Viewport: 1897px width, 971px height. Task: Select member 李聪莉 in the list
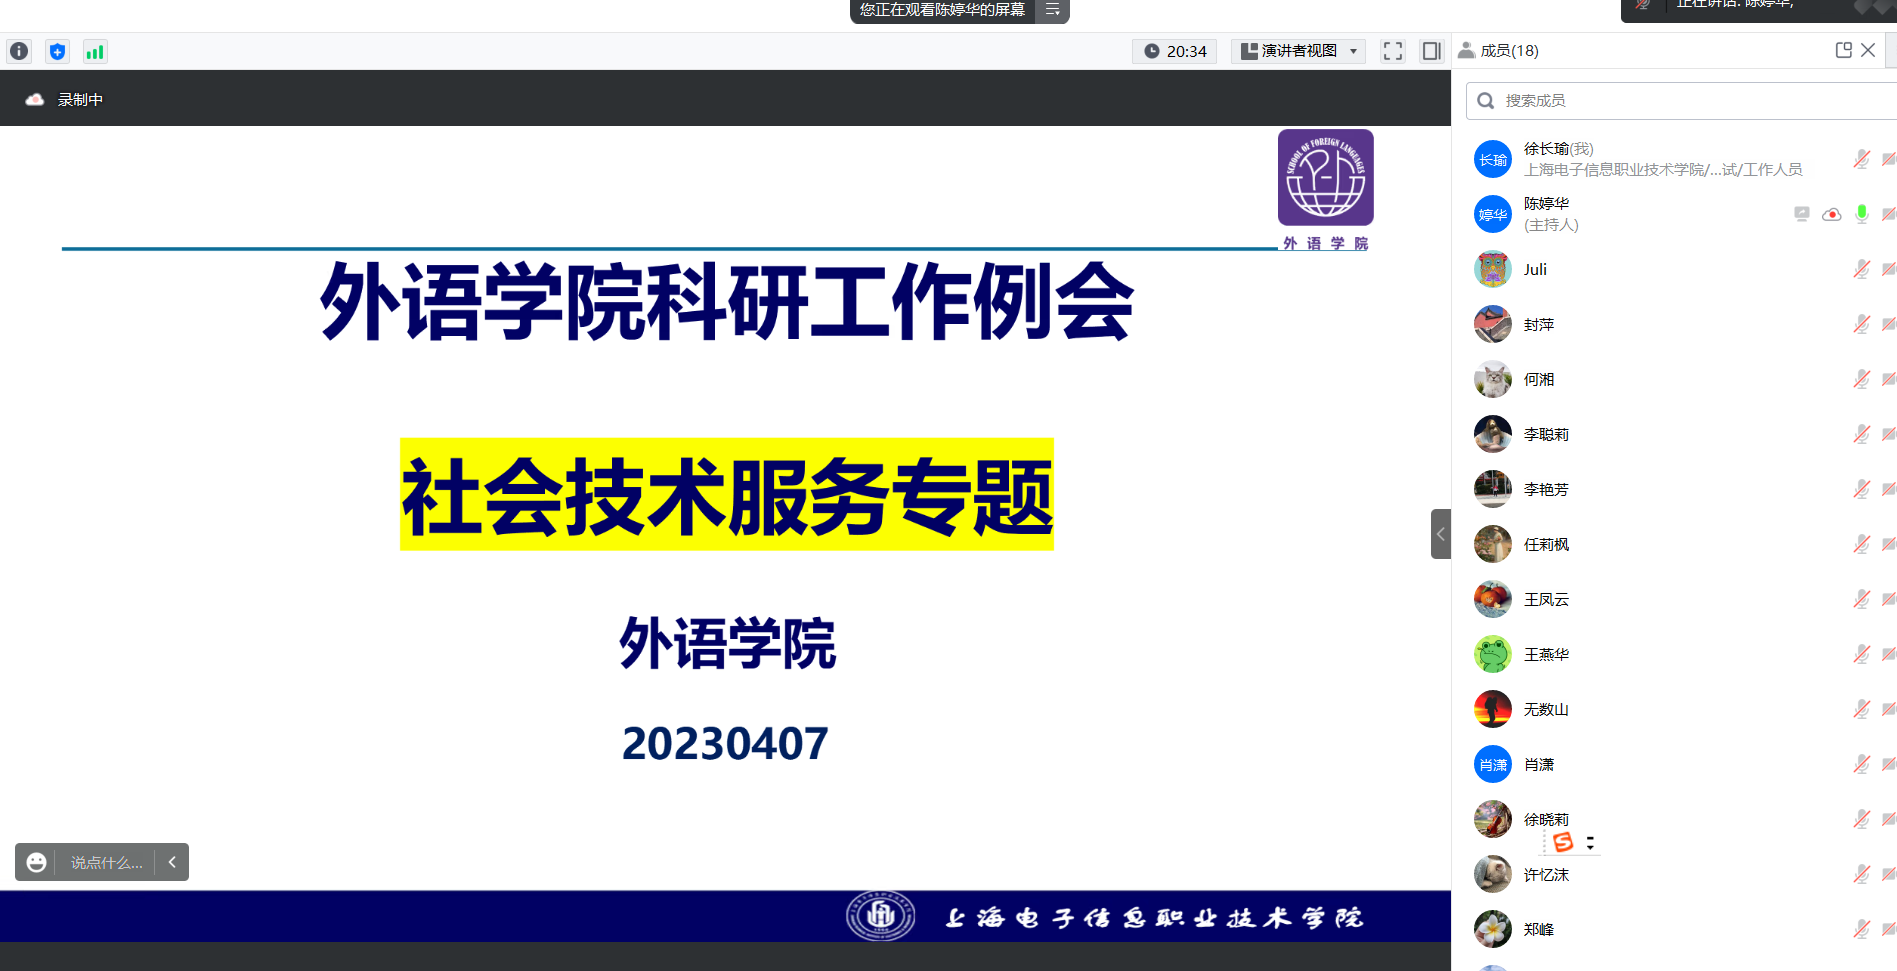(x=1546, y=434)
